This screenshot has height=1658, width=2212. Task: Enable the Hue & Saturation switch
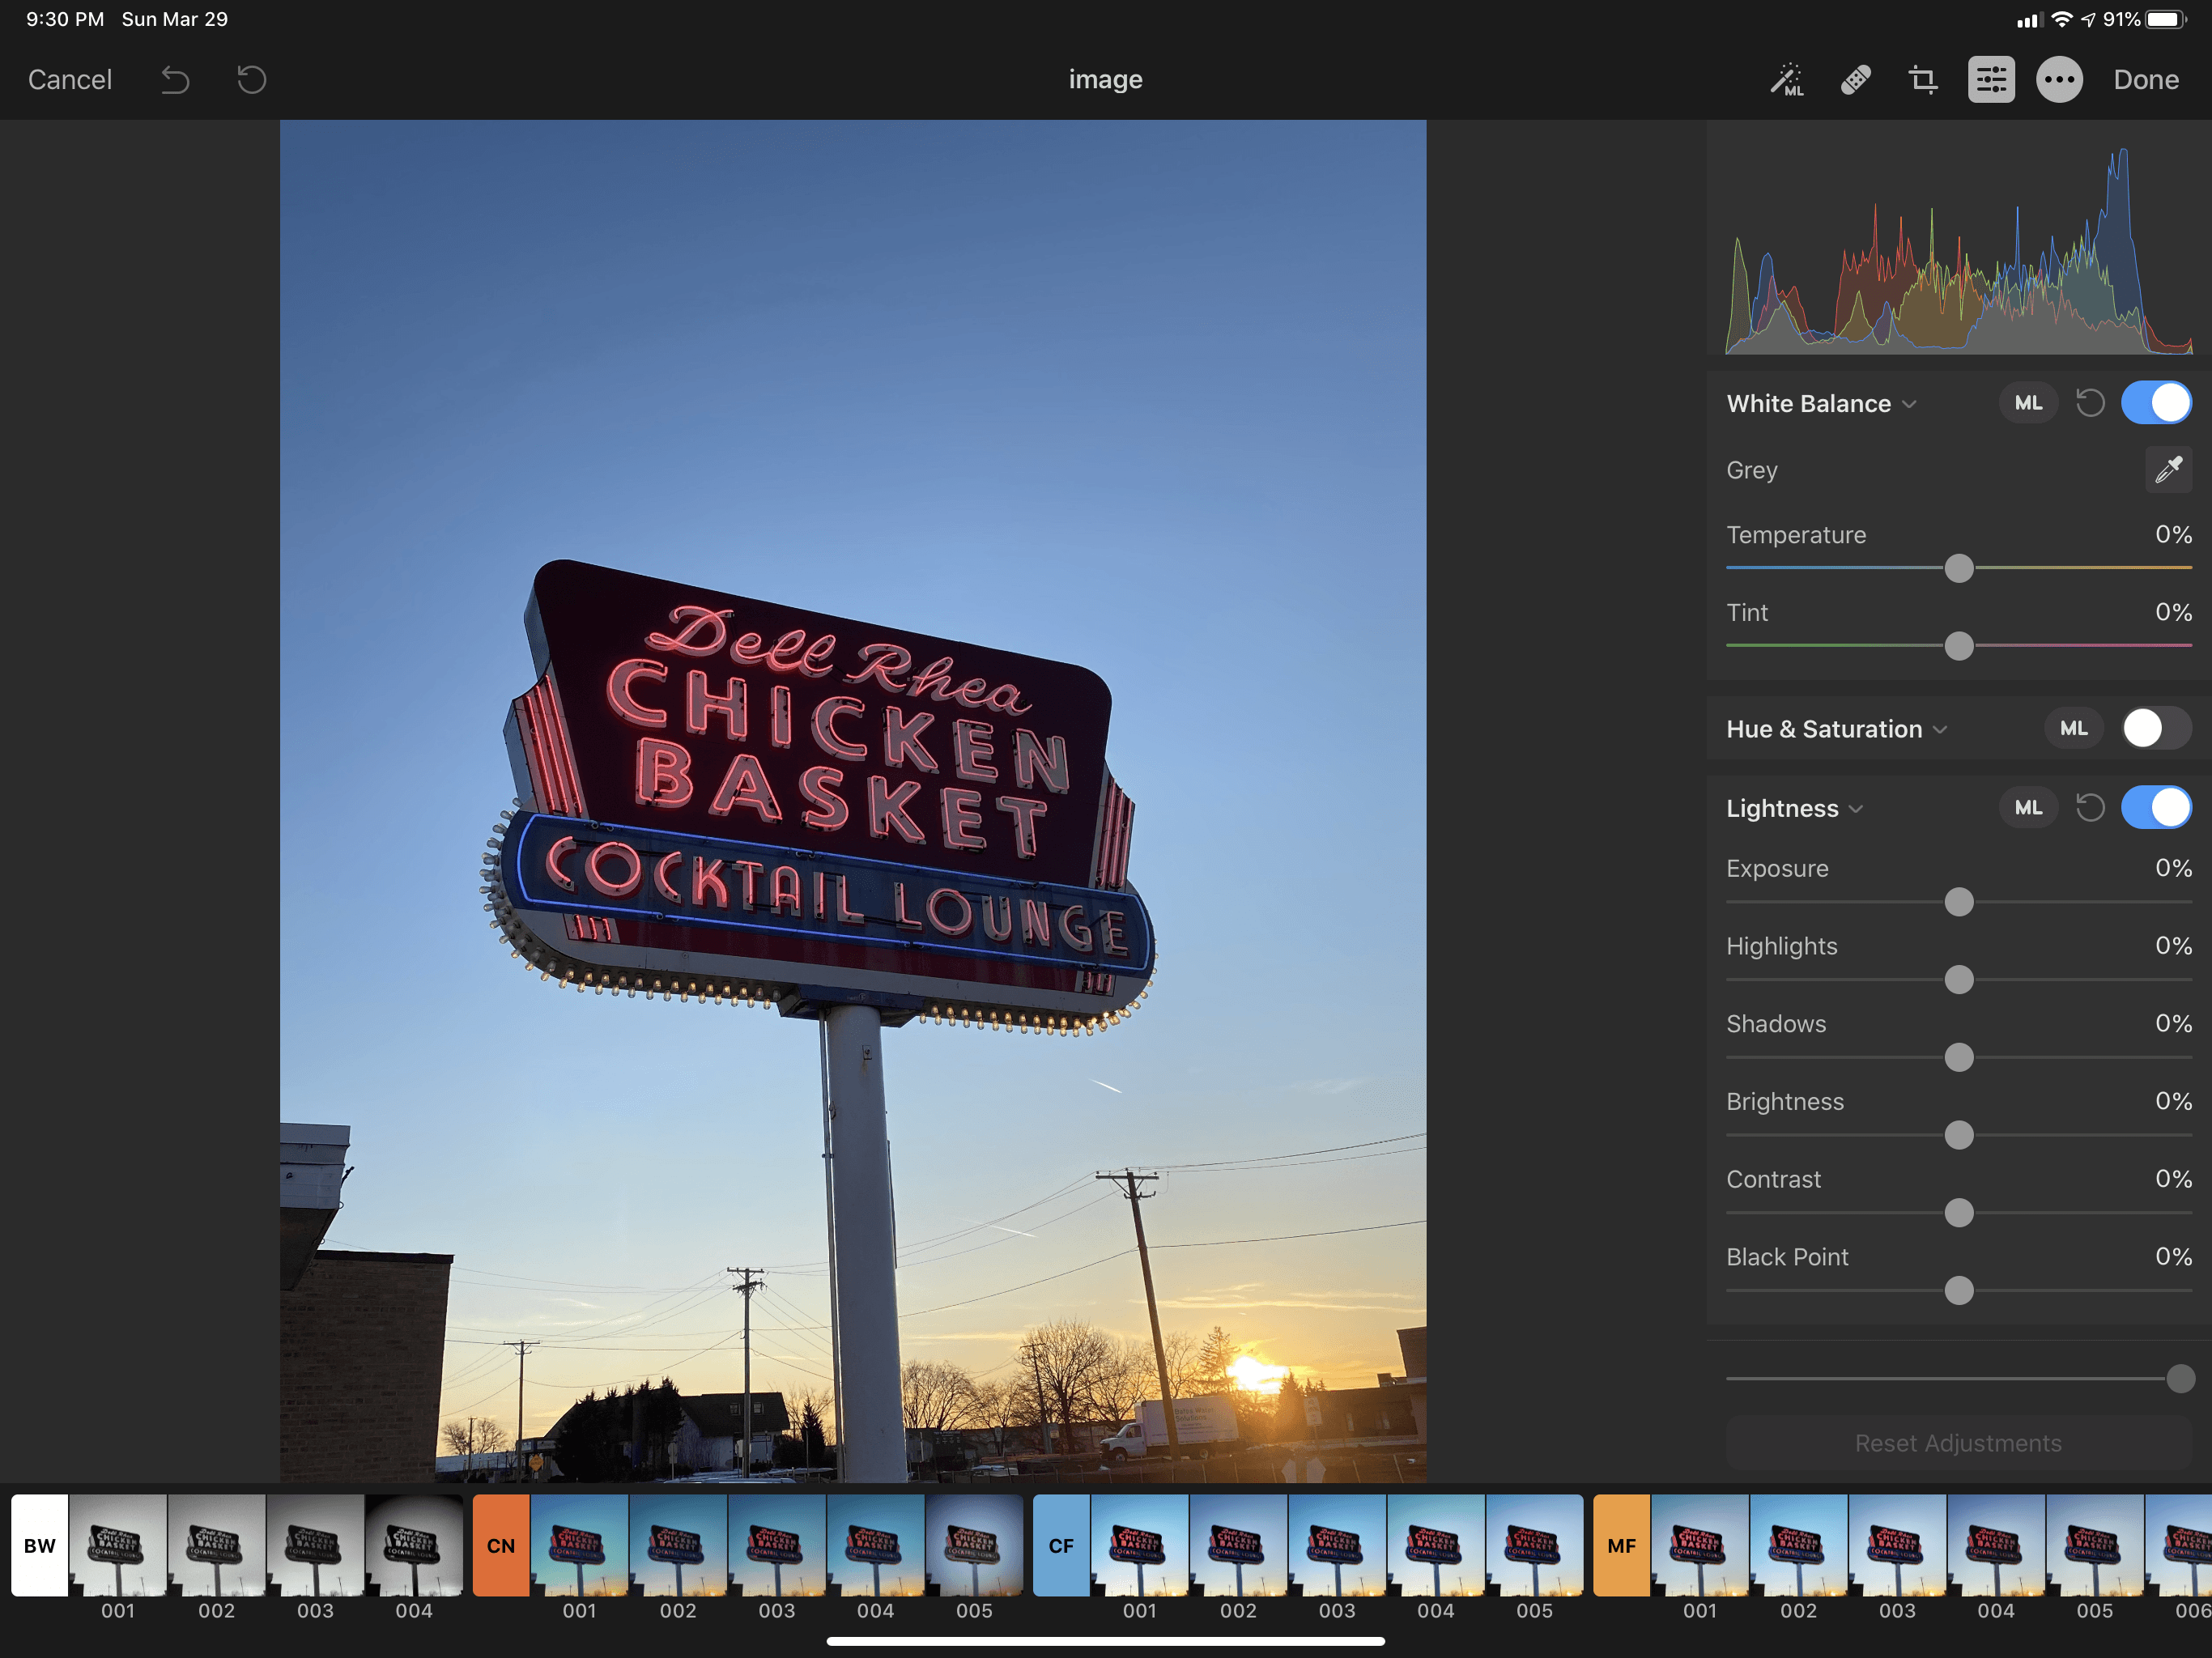coord(2156,729)
